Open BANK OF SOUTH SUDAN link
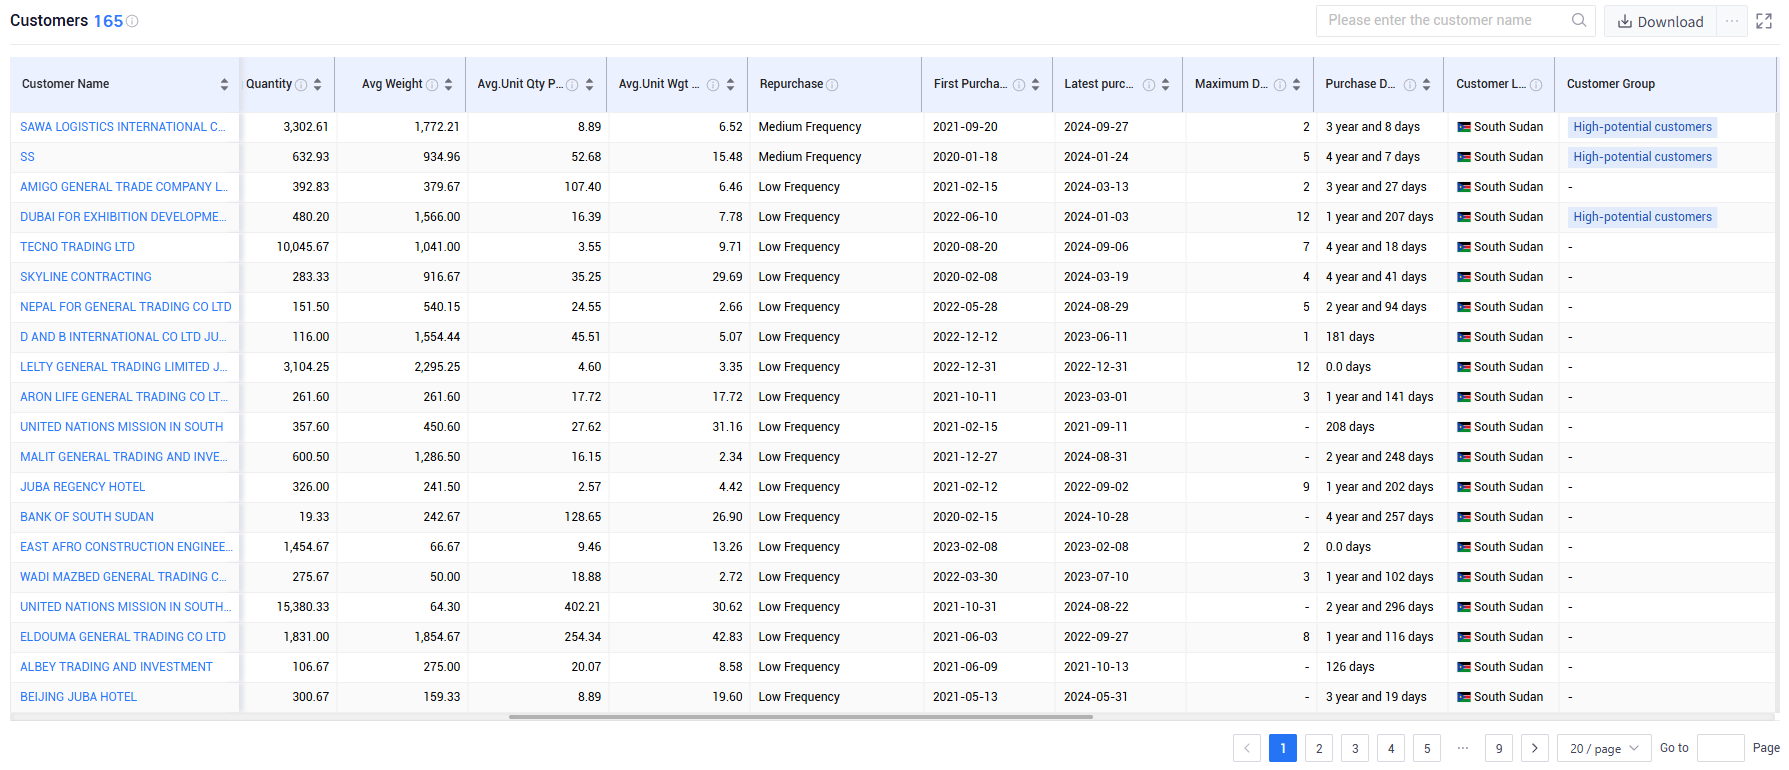Screen dimensions: 1789x770 (87, 517)
